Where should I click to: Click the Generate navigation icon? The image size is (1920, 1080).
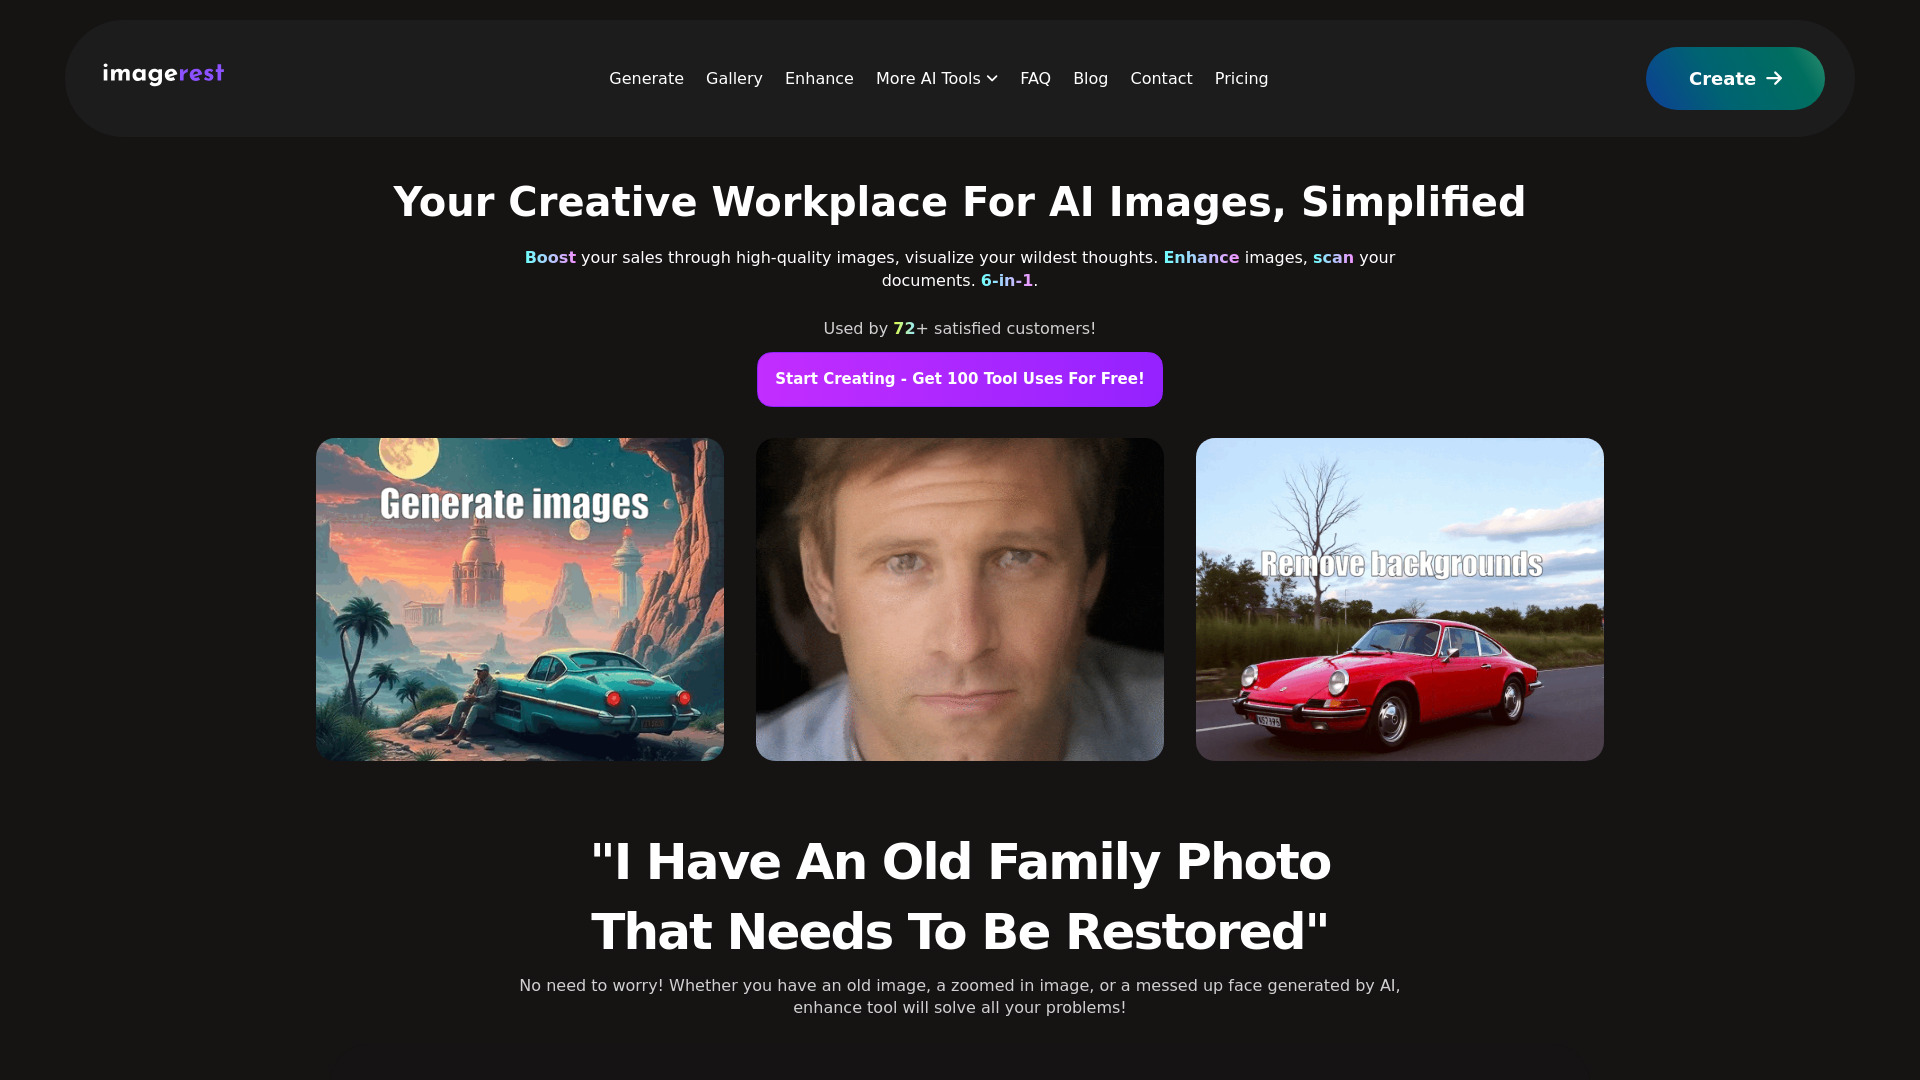[646, 78]
